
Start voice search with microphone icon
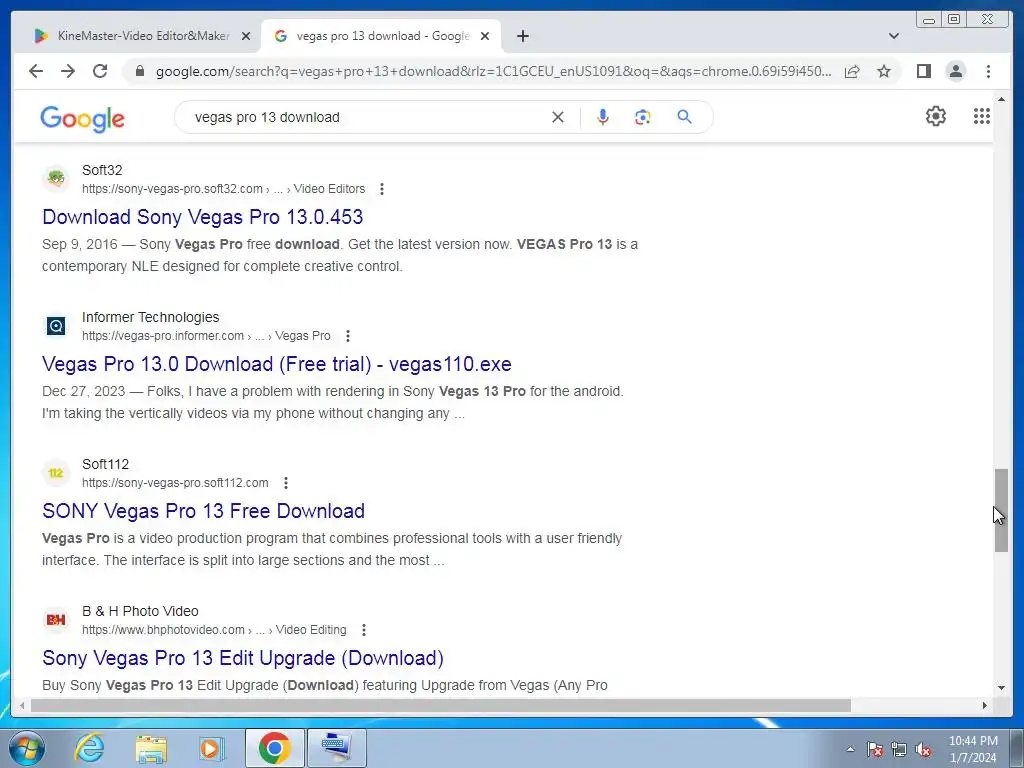[x=603, y=117]
